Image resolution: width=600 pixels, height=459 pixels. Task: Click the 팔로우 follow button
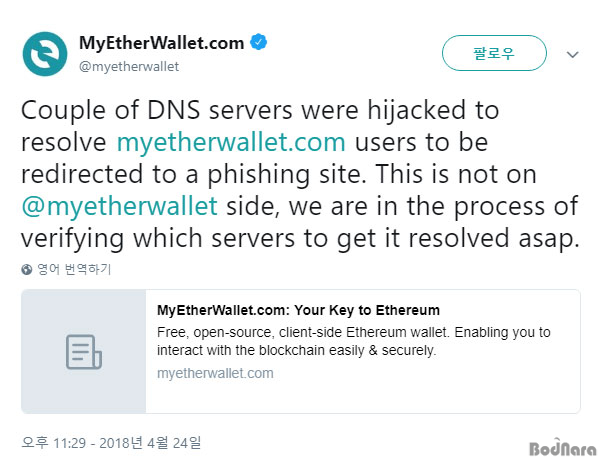494,53
